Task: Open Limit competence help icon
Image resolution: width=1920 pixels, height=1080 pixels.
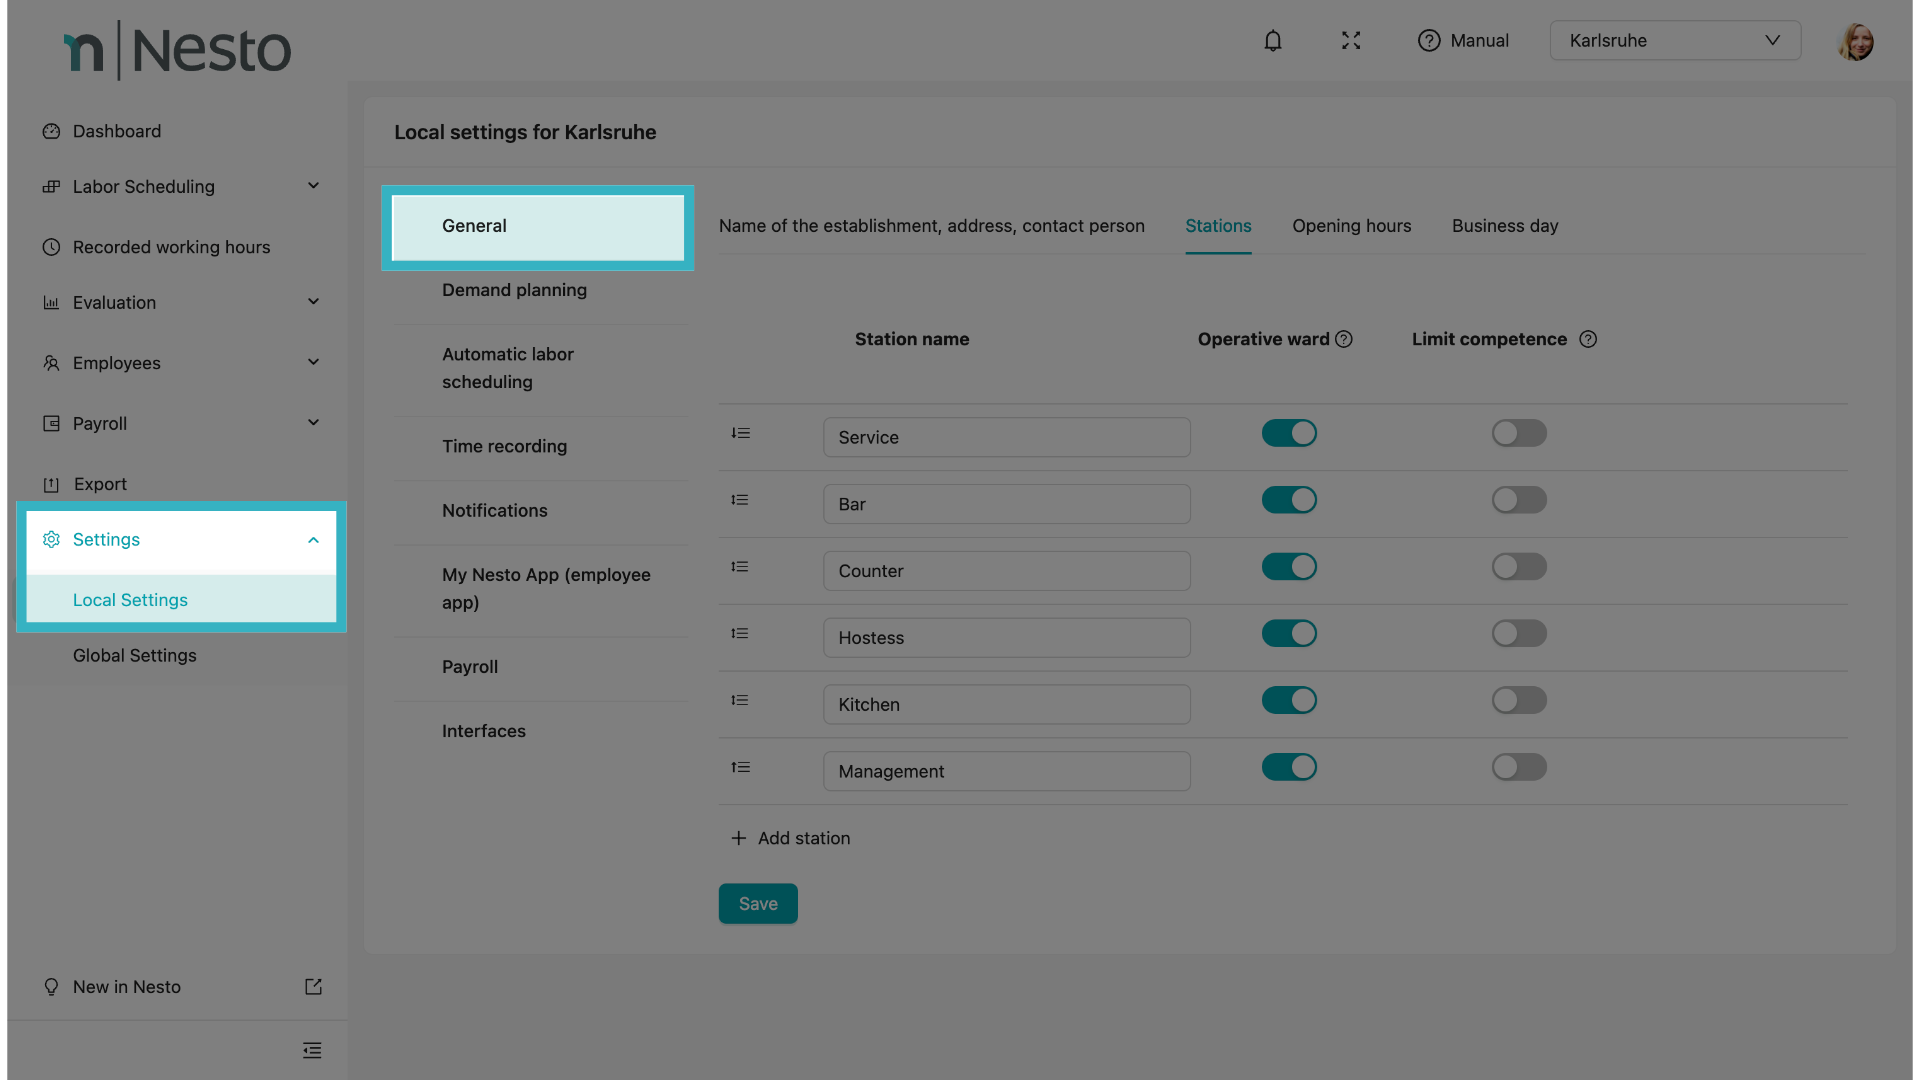Action: 1588,340
